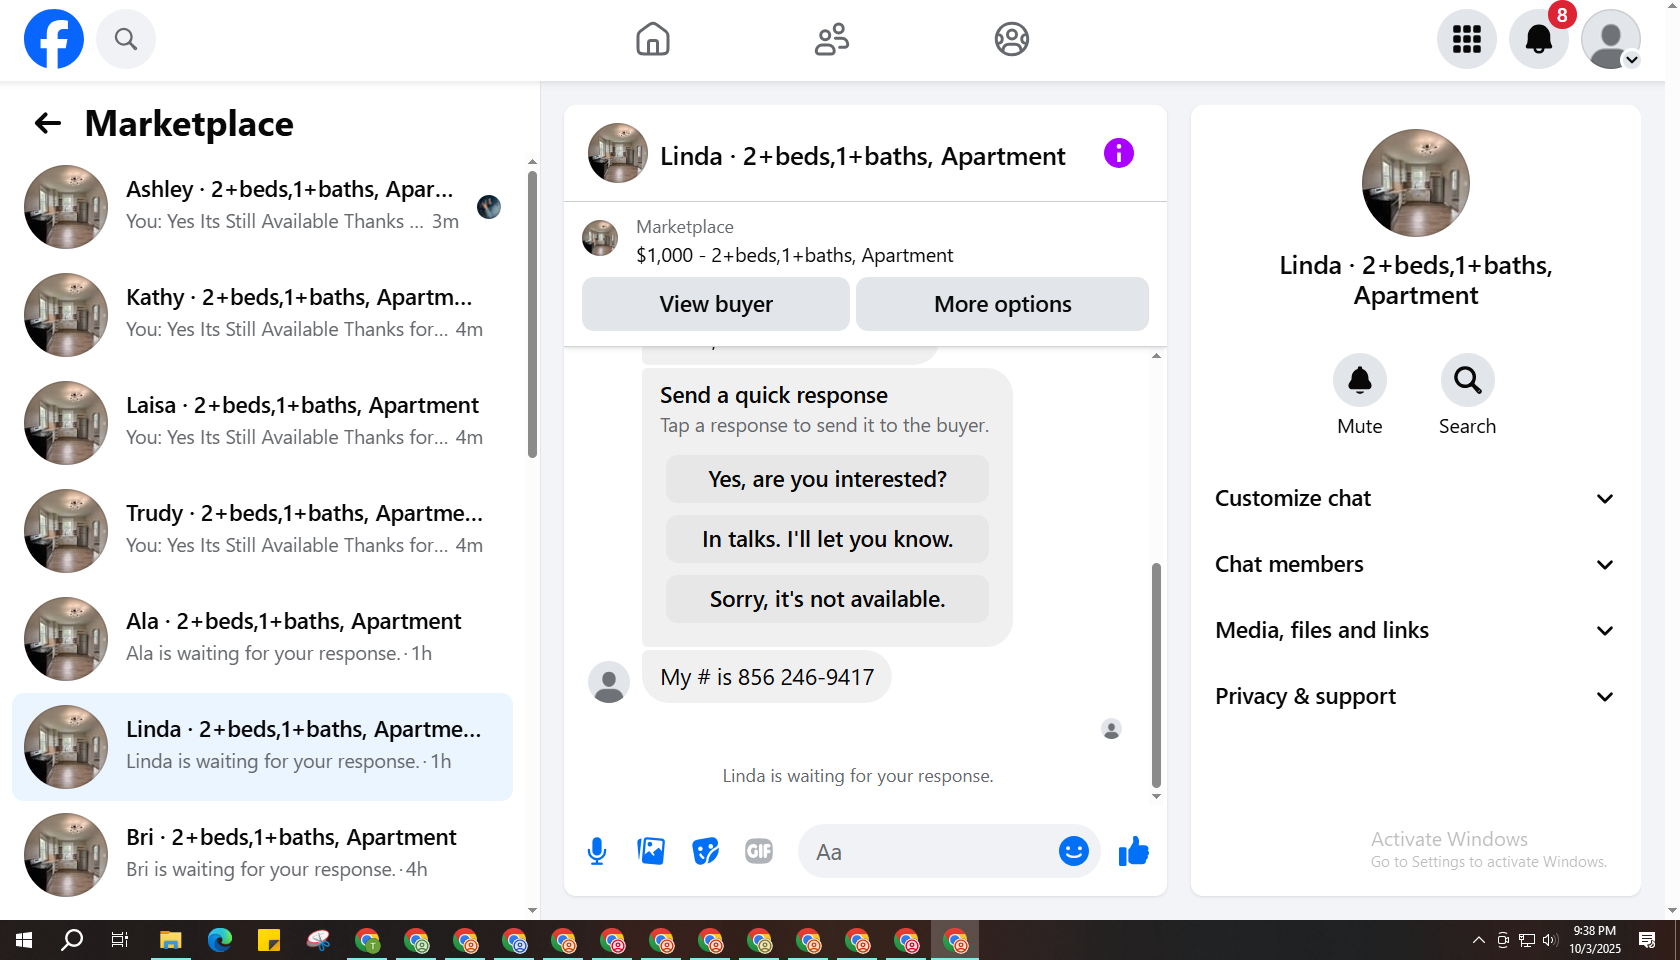Open the Bri apartment conversation
This screenshot has width=1680, height=960.
point(262,854)
